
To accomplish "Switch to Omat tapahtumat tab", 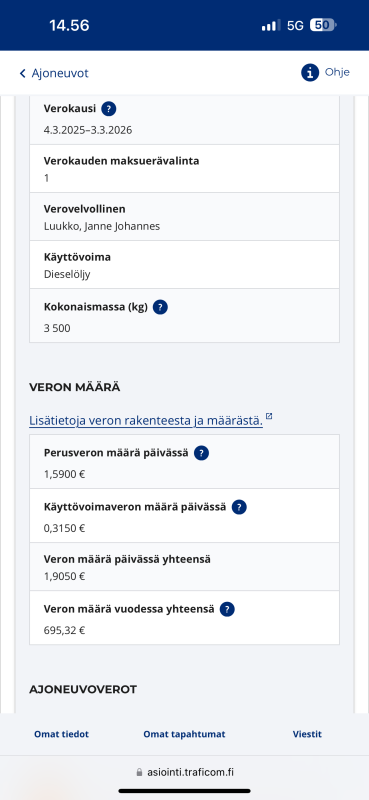I will [x=184, y=734].
